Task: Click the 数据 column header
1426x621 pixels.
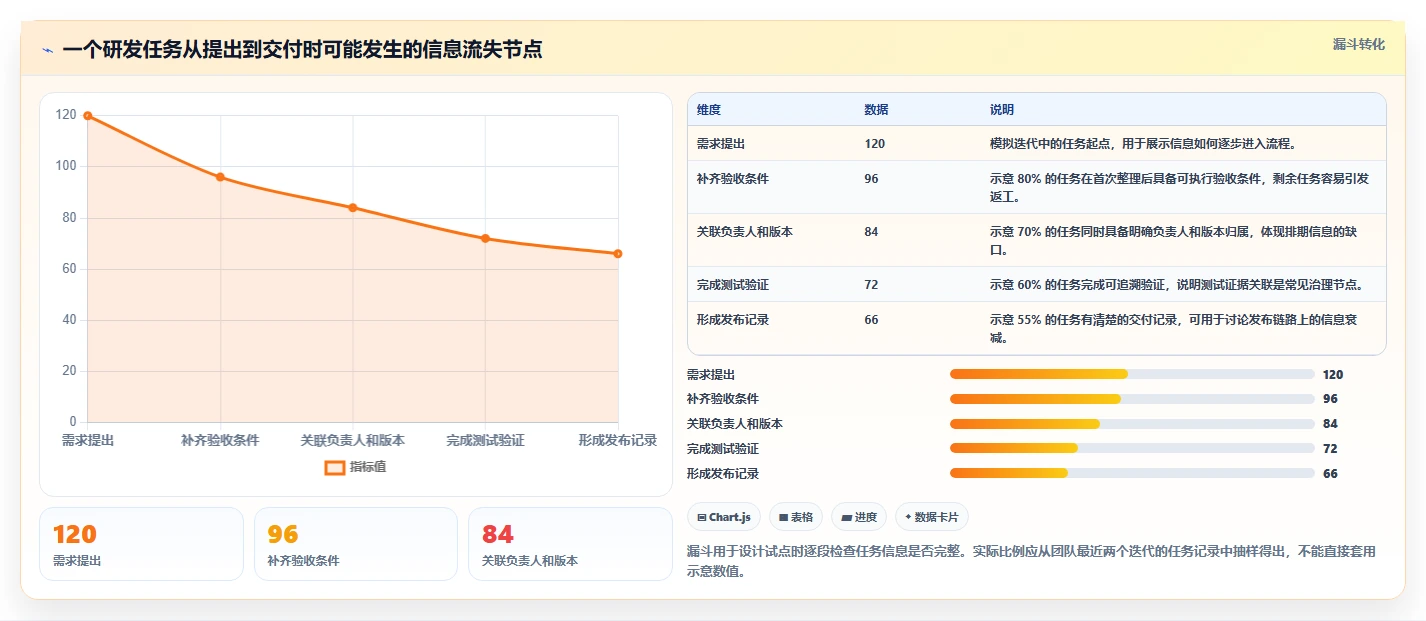Action: (x=876, y=110)
